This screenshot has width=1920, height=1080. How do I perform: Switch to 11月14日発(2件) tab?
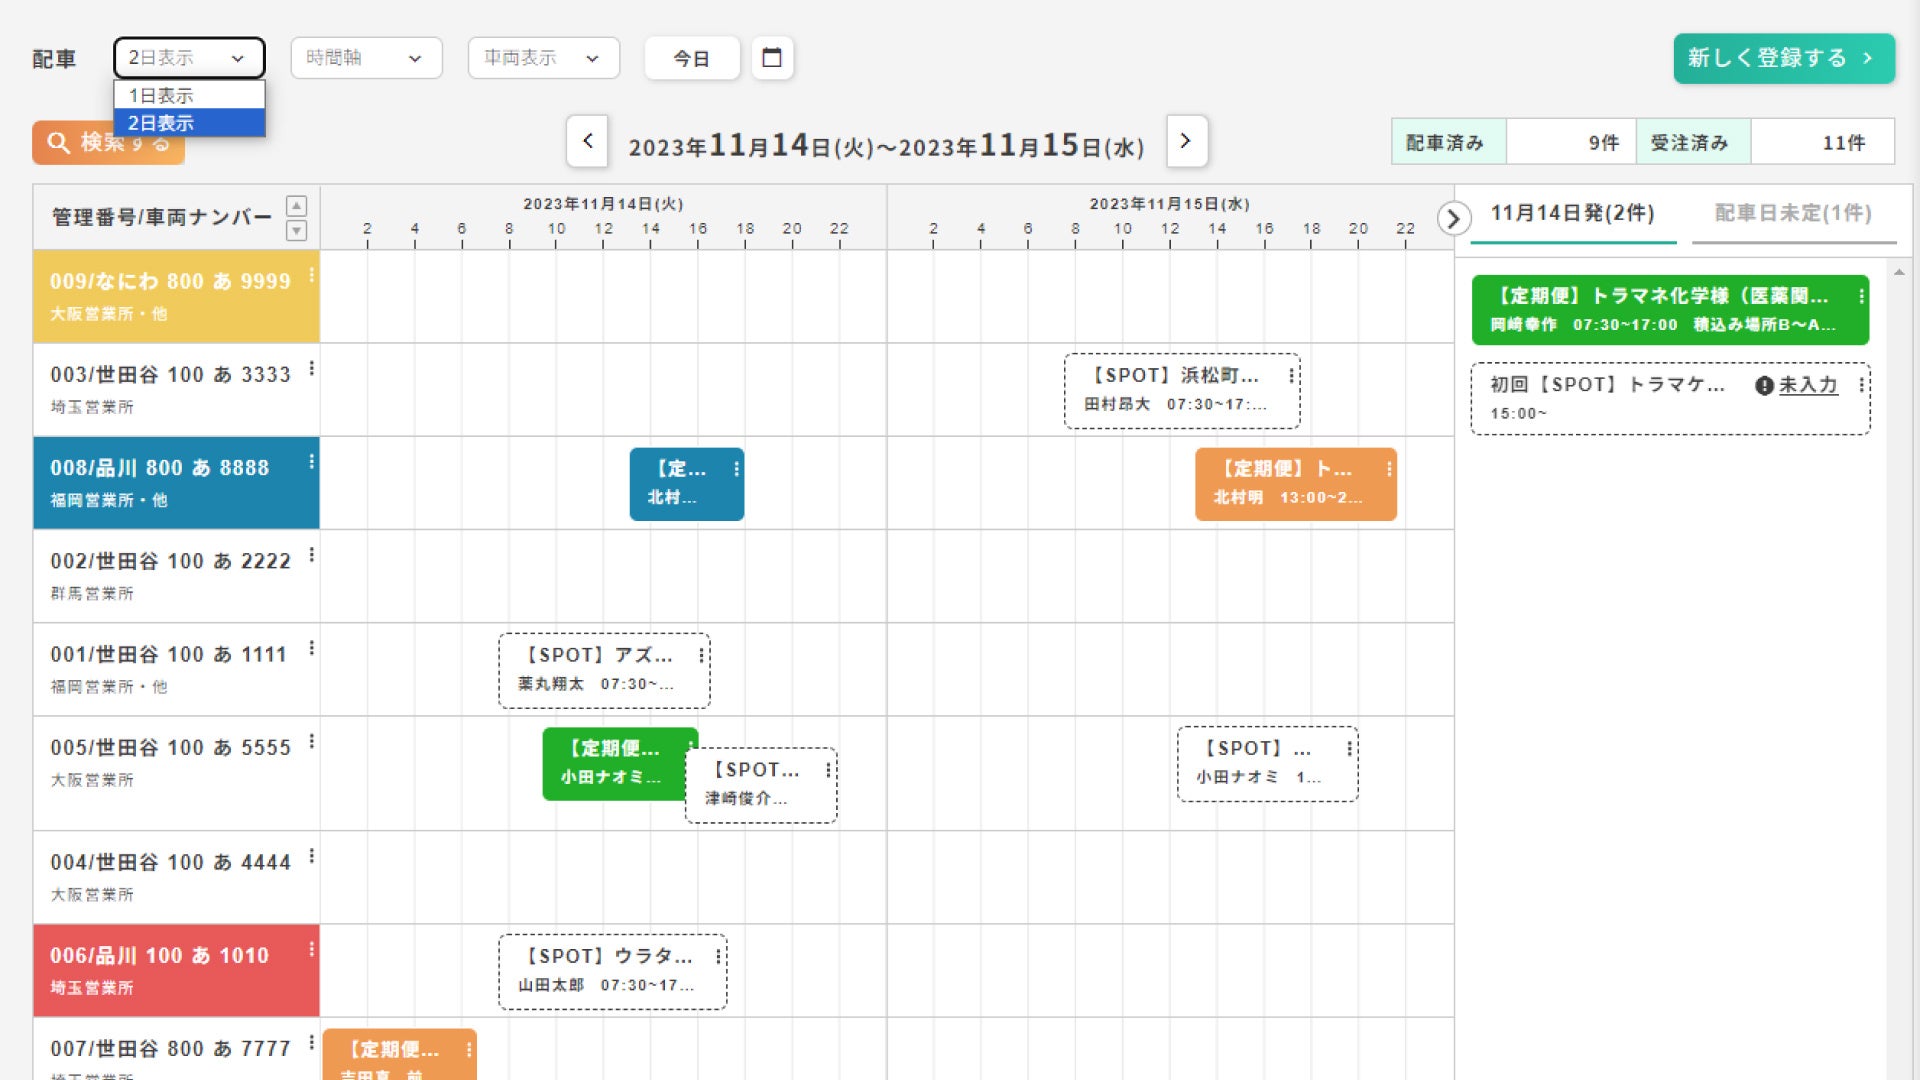pos(1572,213)
